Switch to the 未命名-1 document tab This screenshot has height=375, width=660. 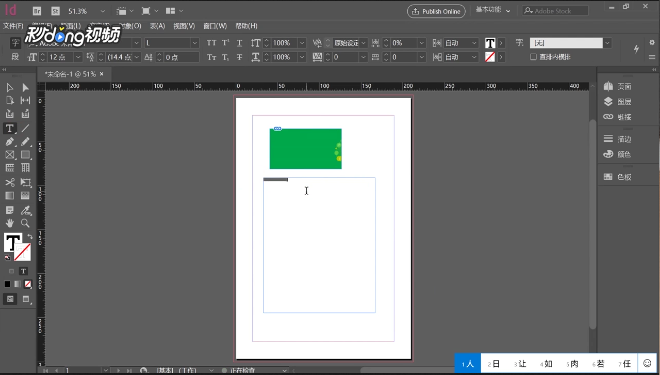pyautogui.click(x=71, y=74)
